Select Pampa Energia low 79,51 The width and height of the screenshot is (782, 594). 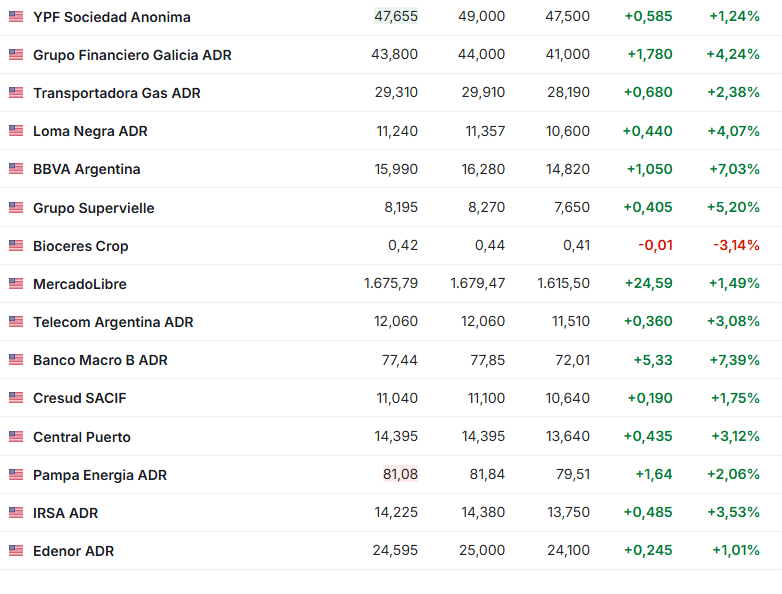[x=573, y=474]
